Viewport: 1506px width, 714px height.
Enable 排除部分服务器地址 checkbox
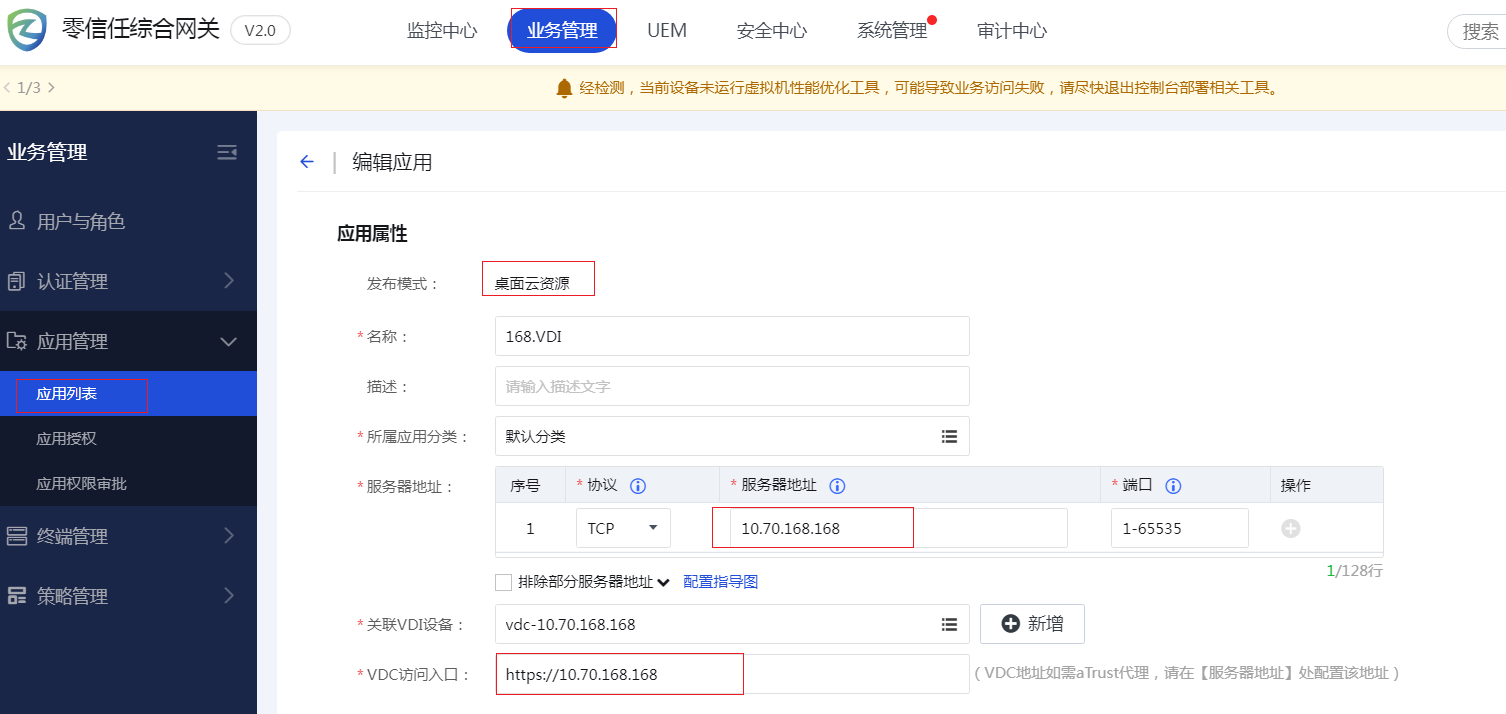[x=504, y=582]
